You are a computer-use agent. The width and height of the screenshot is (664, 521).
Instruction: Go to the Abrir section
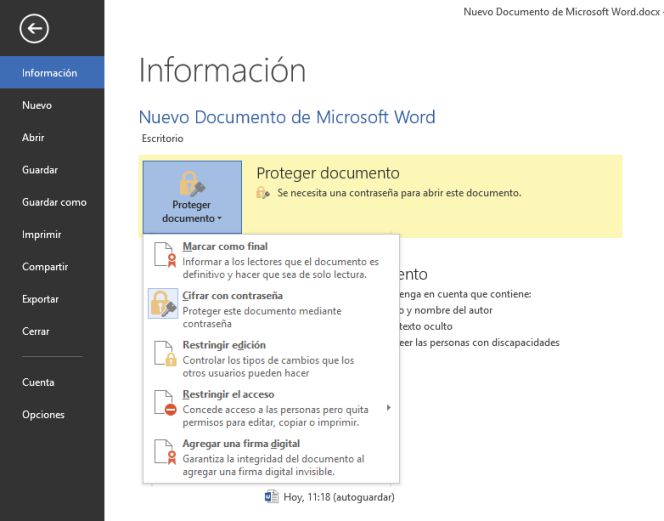pos(52,137)
